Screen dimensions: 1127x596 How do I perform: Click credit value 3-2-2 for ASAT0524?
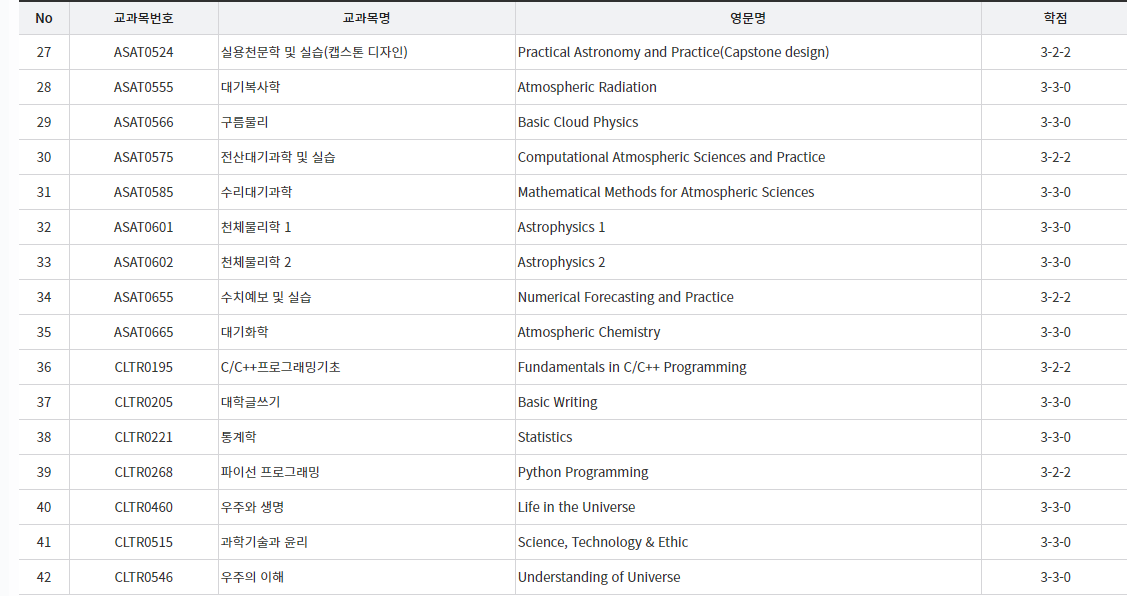[1055, 52]
